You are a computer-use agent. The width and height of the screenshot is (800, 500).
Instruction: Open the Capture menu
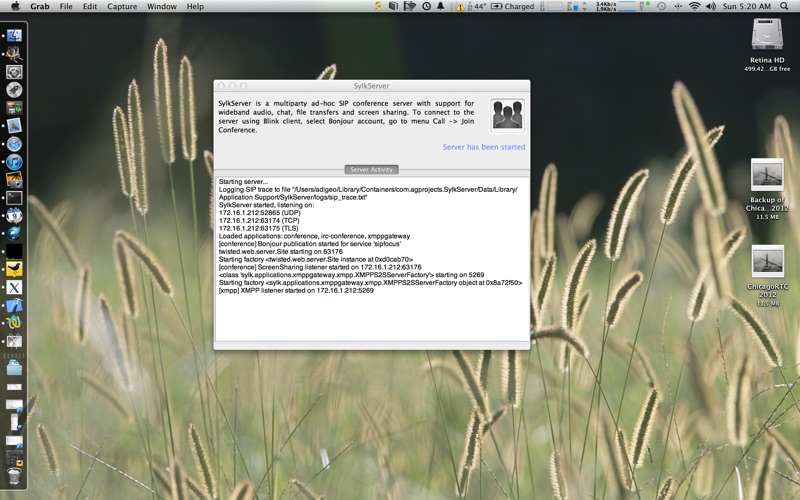(x=122, y=6)
